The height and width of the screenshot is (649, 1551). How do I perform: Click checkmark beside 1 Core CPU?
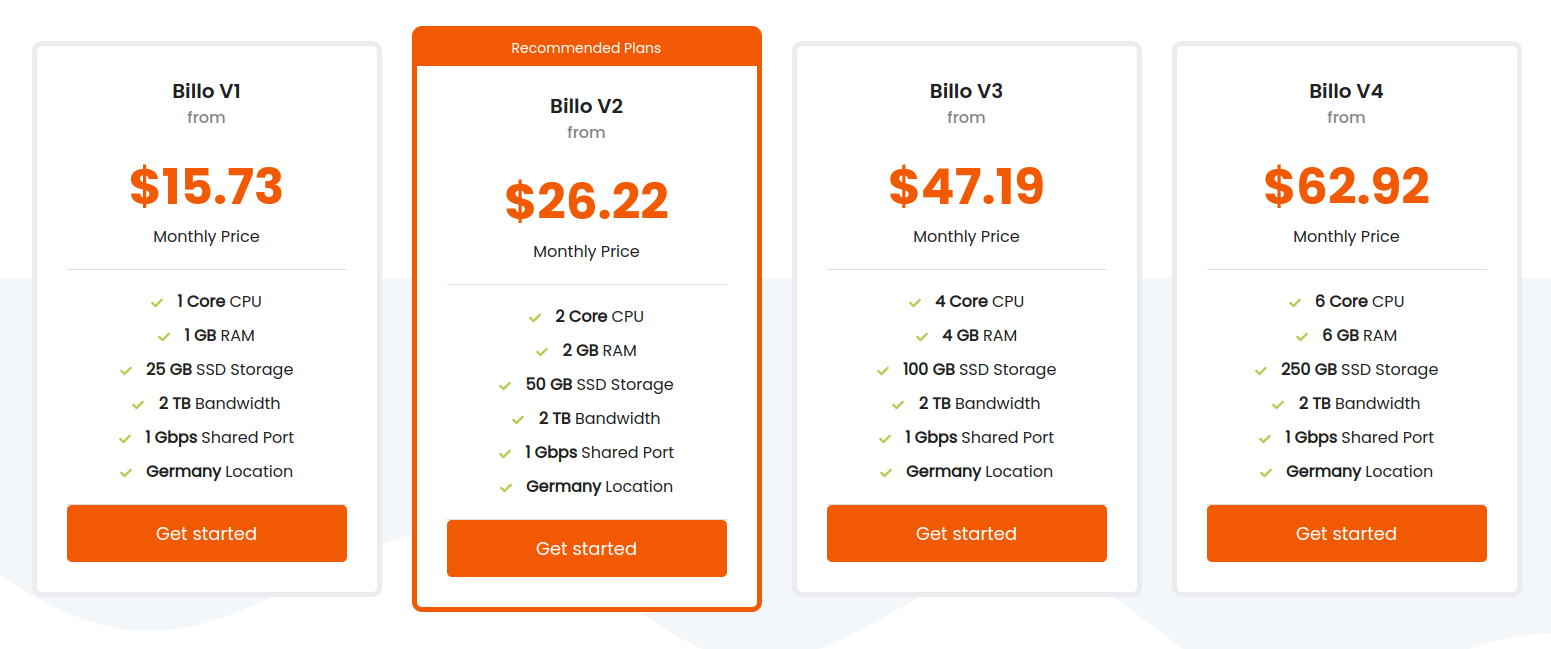tap(157, 302)
